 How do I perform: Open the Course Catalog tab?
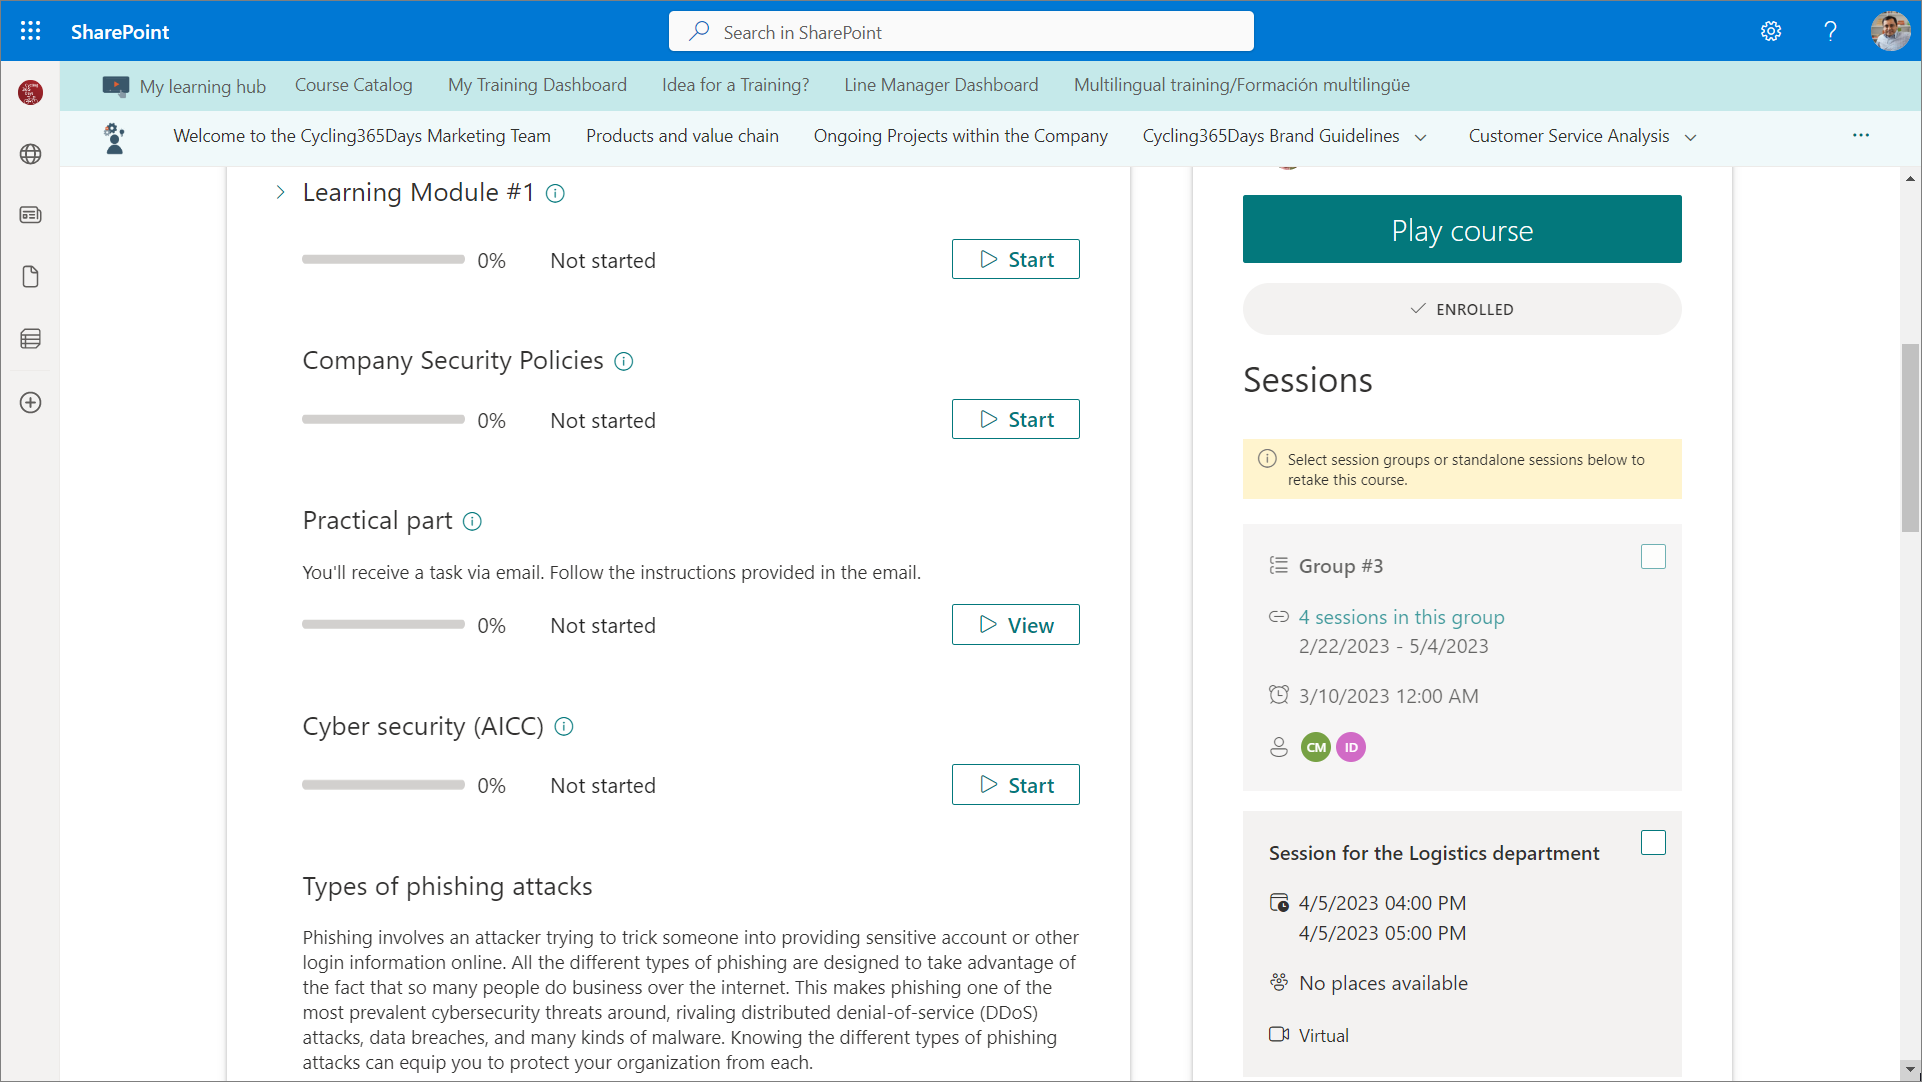click(353, 85)
